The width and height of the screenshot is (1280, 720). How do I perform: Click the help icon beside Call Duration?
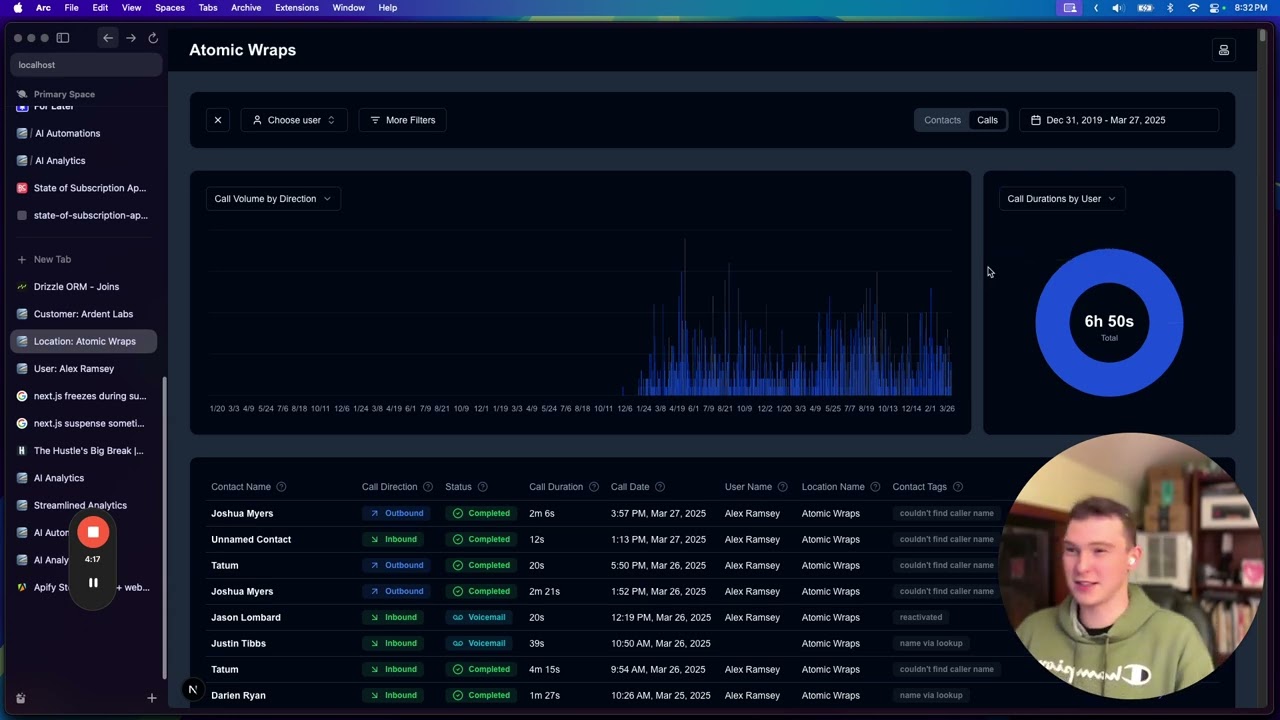coord(594,487)
